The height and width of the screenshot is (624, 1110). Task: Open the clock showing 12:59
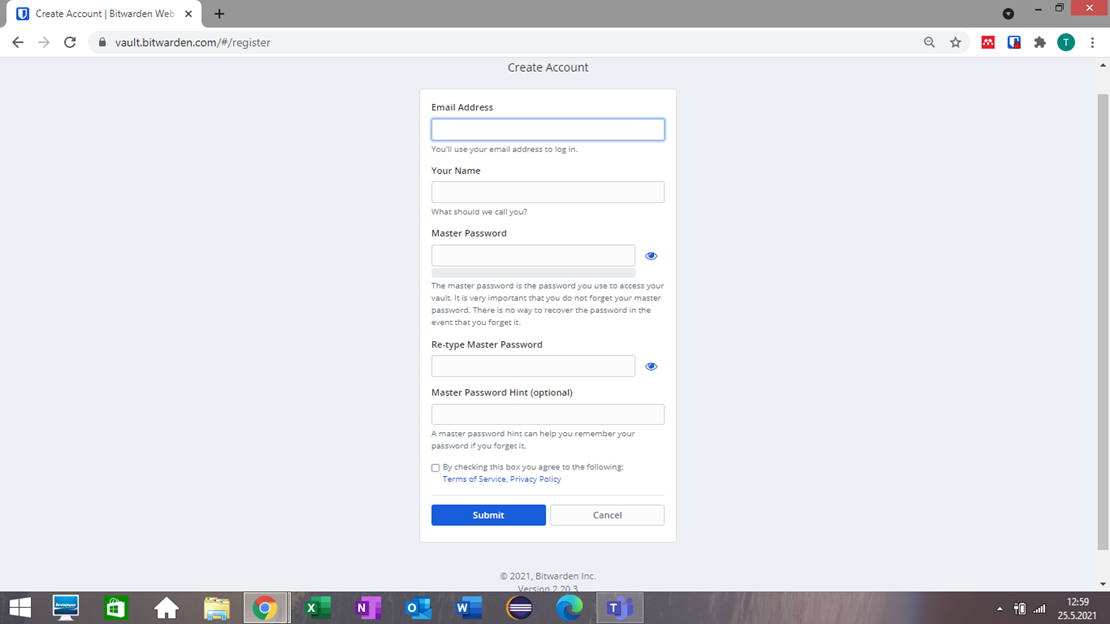pos(1077,608)
